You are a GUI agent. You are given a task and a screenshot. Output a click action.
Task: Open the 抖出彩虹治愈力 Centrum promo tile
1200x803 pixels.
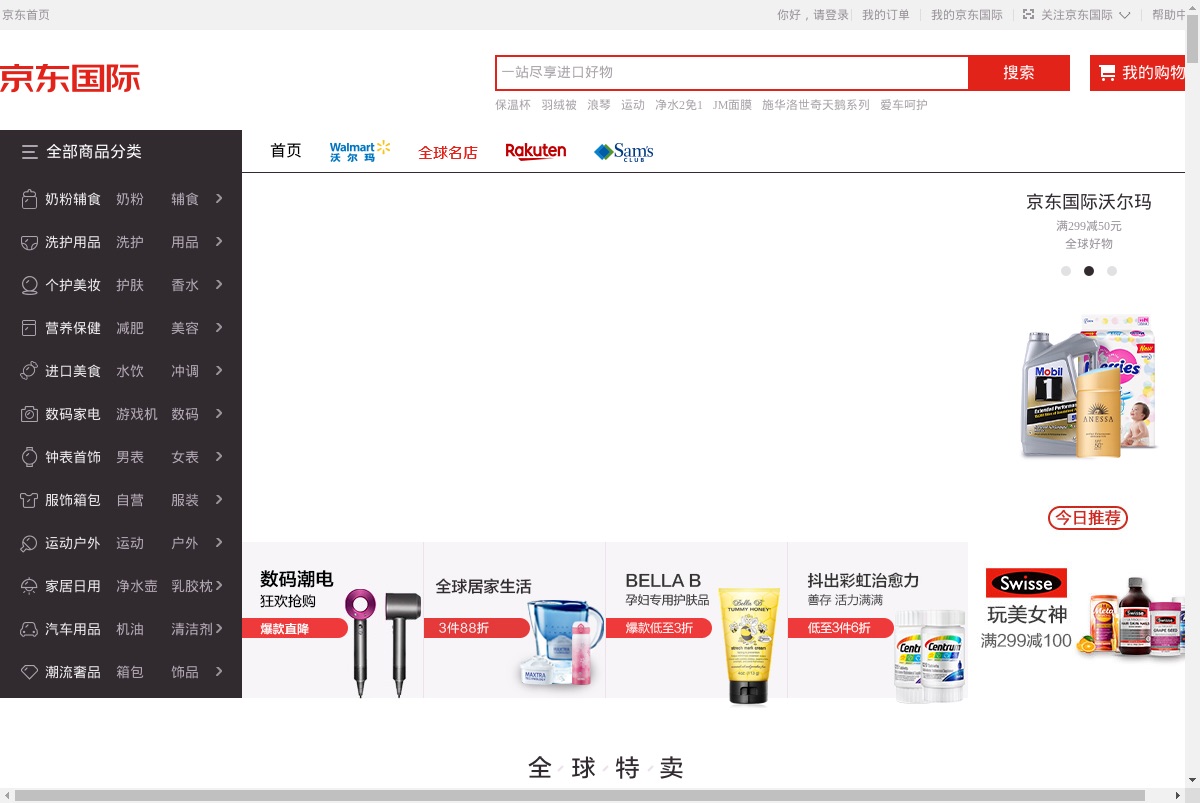tap(878, 620)
